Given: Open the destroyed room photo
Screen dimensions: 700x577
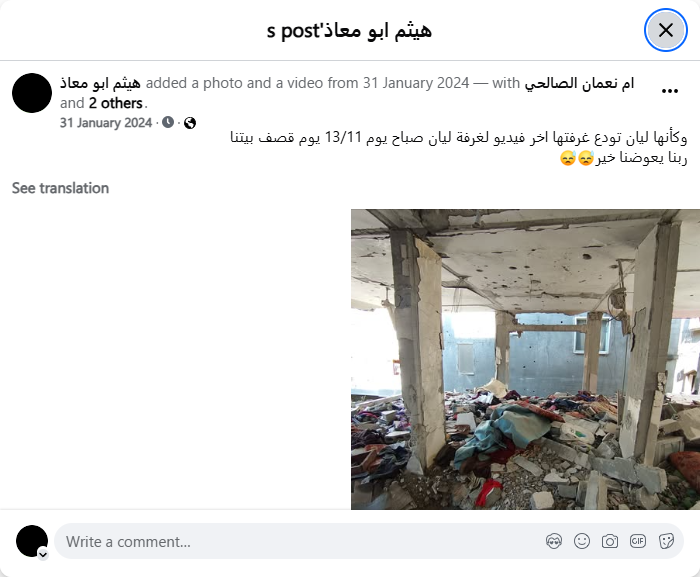Looking at the screenshot, I should click(525, 360).
